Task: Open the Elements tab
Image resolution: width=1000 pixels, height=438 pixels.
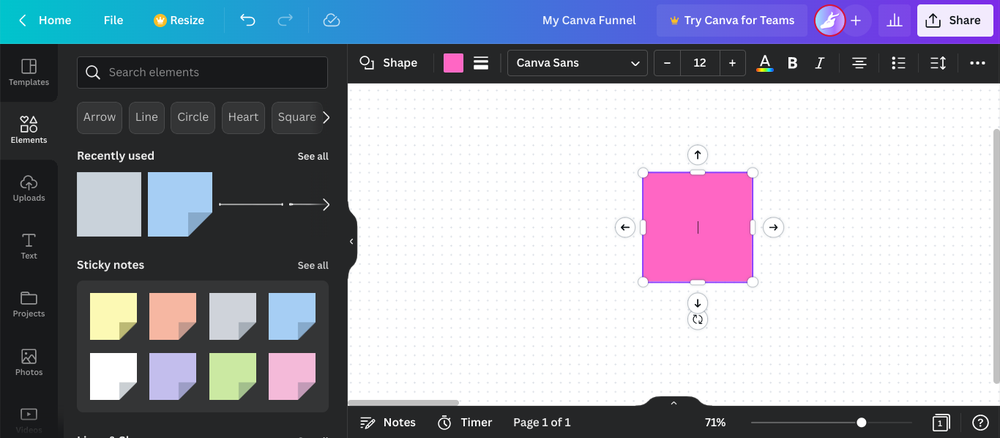Action: pos(29,130)
